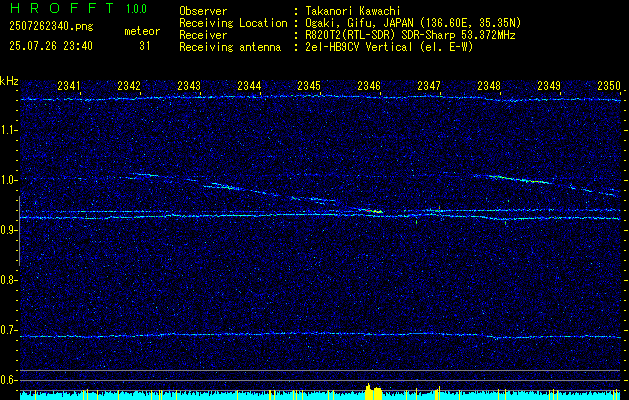Image resolution: width=629 pixels, height=400 pixels.
Task: Click frequency label 1.1
Action: tap(9, 130)
